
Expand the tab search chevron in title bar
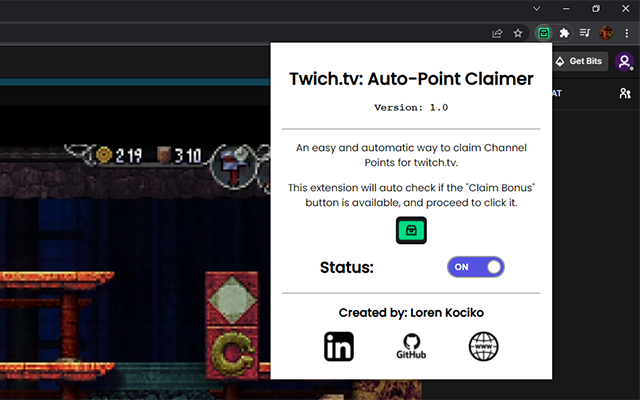pos(537,8)
